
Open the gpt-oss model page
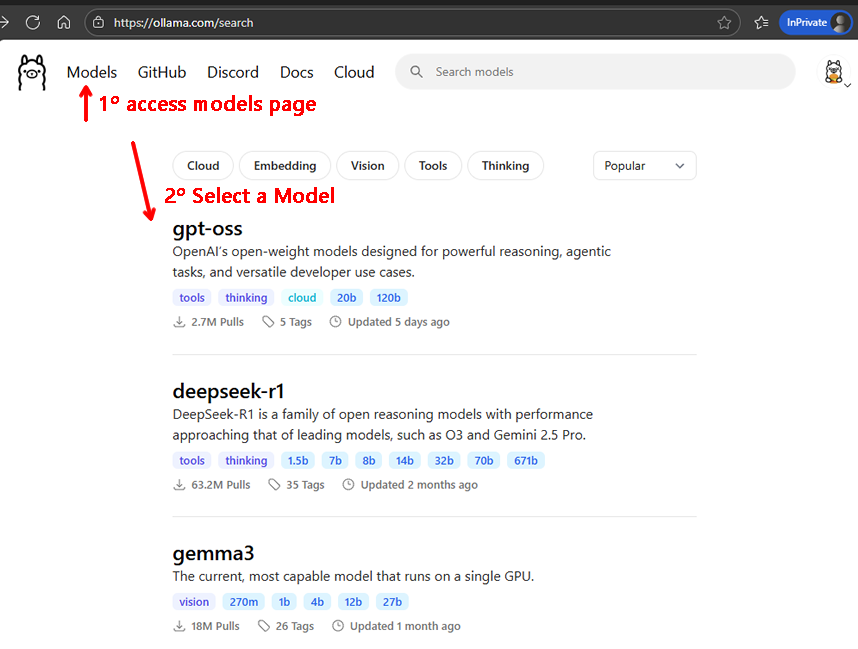click(207, 229)
